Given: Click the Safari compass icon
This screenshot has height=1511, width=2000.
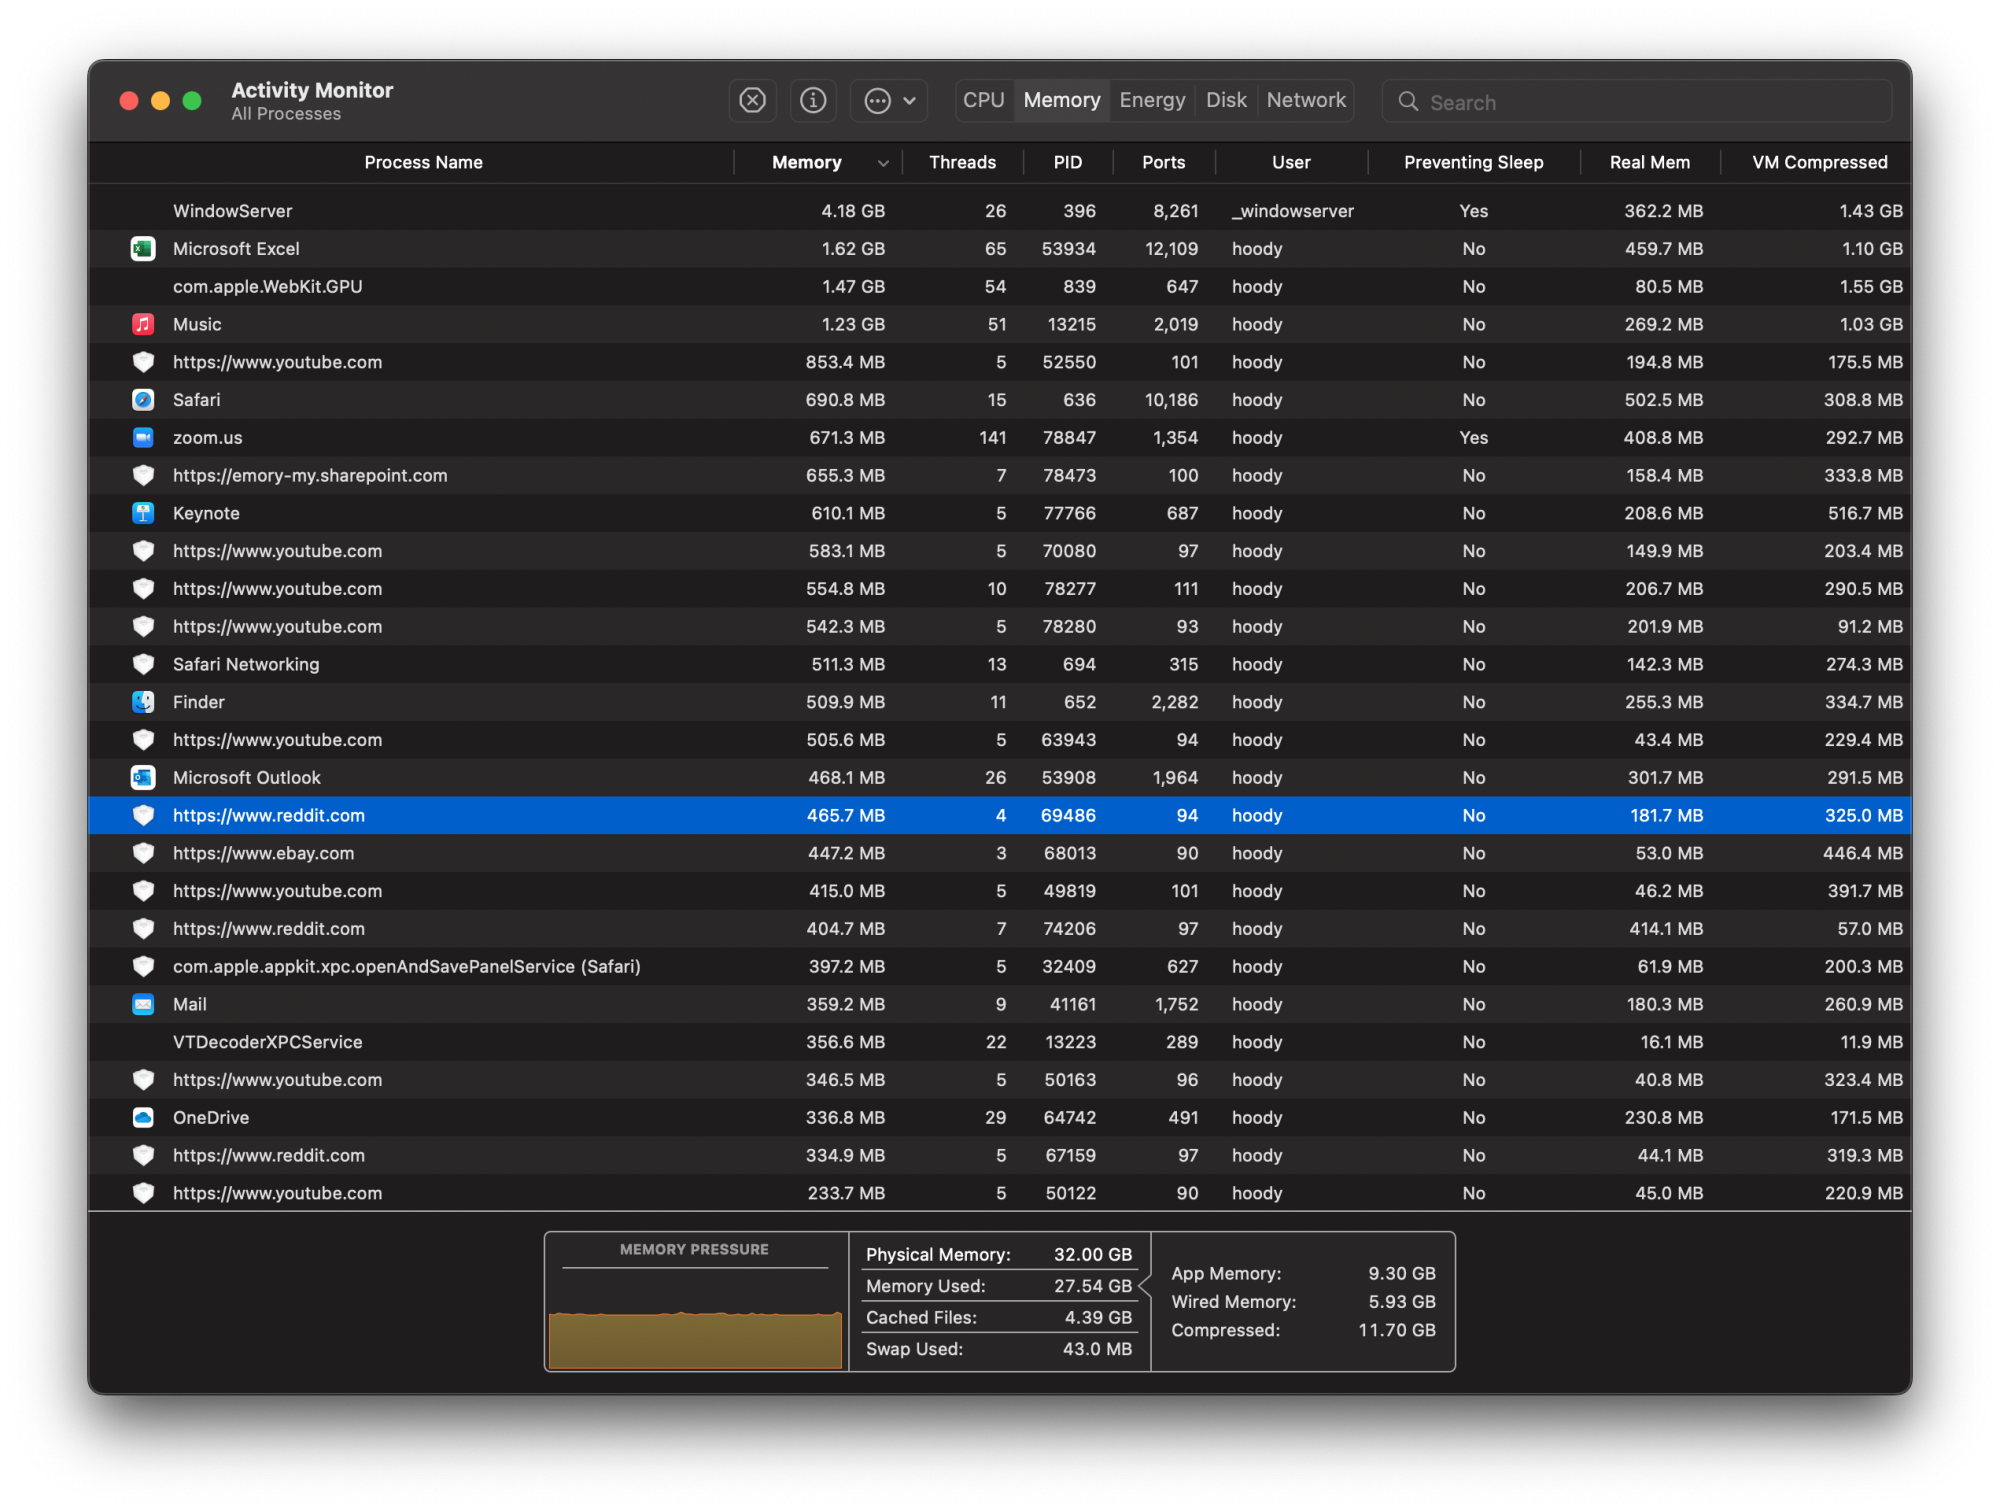Looking at the screenshot, I should click(143, 400).
